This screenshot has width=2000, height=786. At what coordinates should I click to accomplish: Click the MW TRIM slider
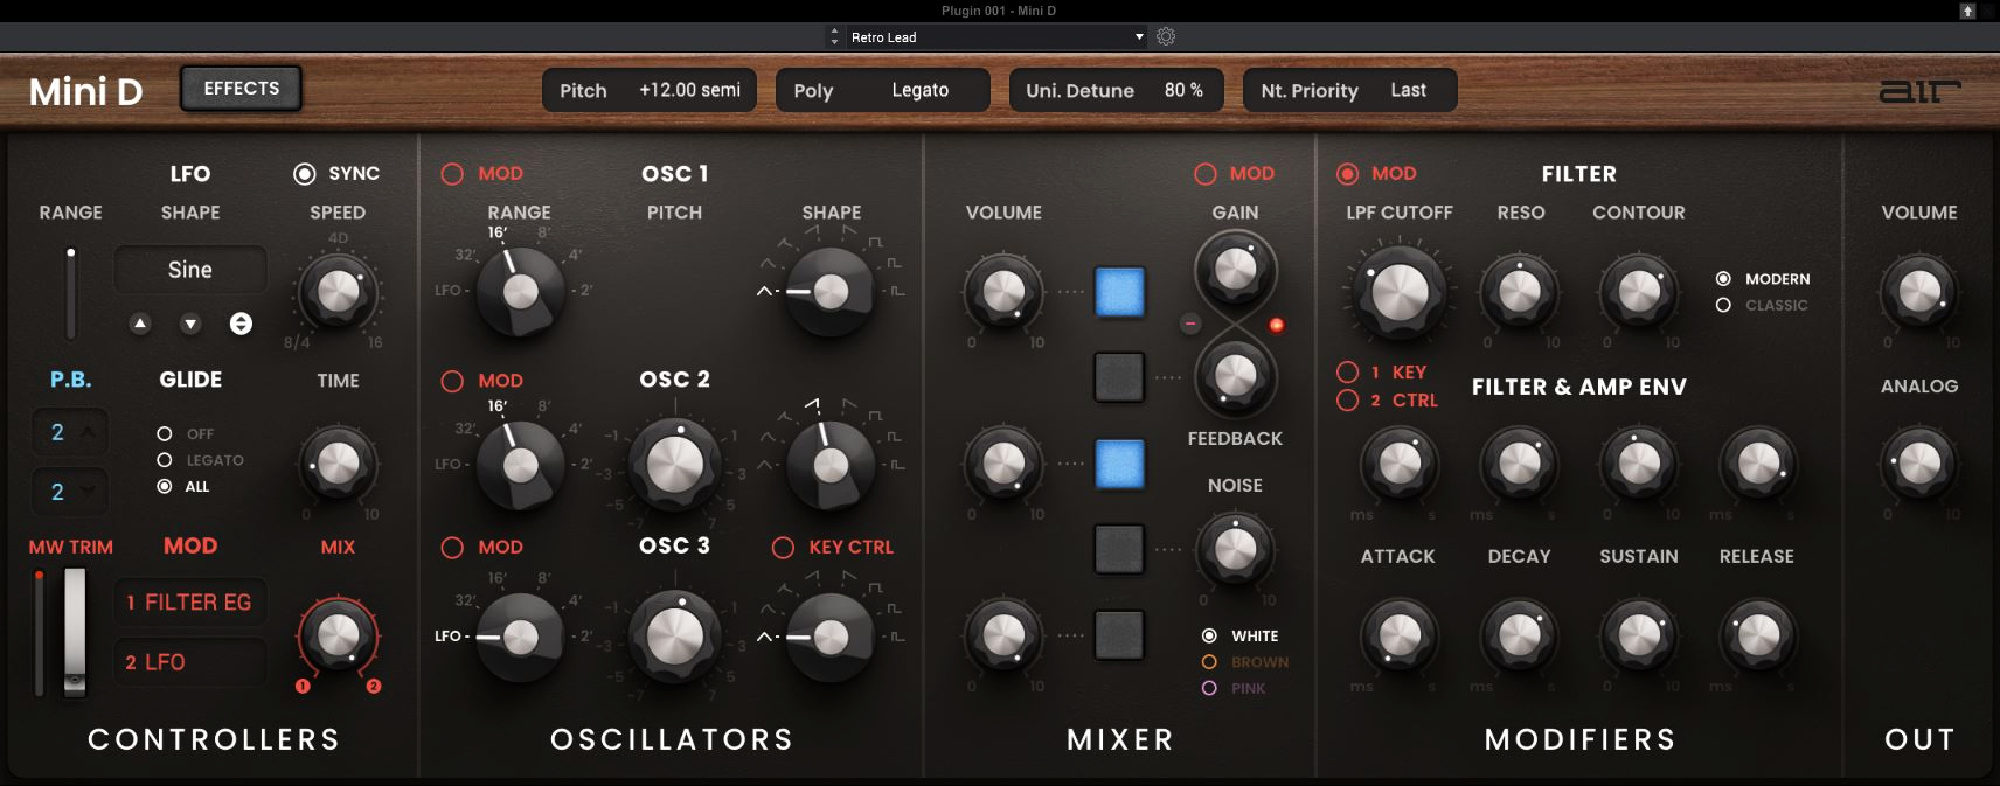pos(39,632)
